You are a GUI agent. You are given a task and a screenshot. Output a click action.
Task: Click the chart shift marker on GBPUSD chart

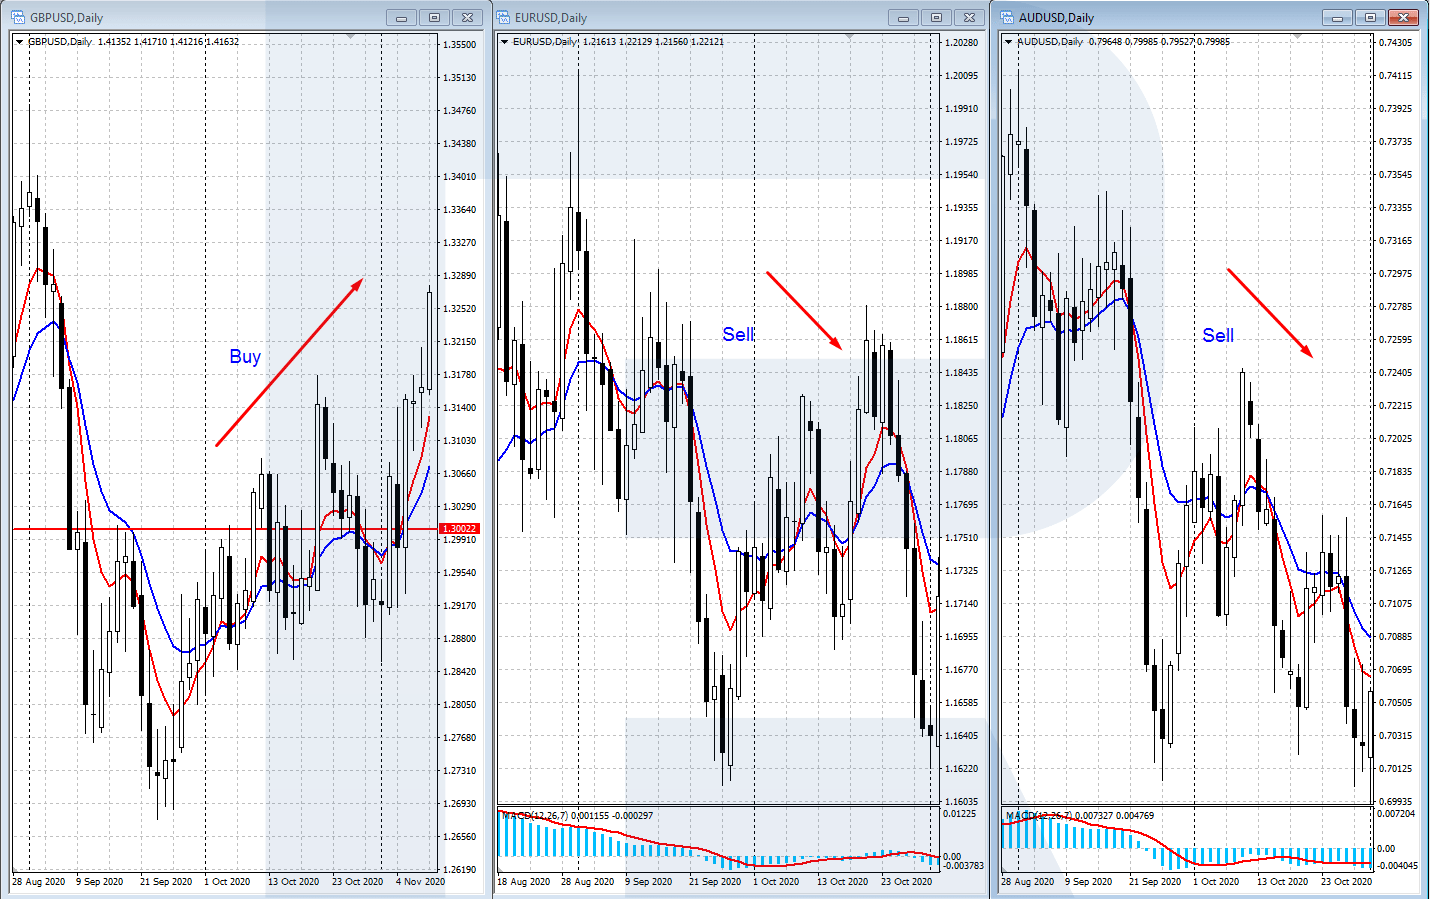(350, 37)
